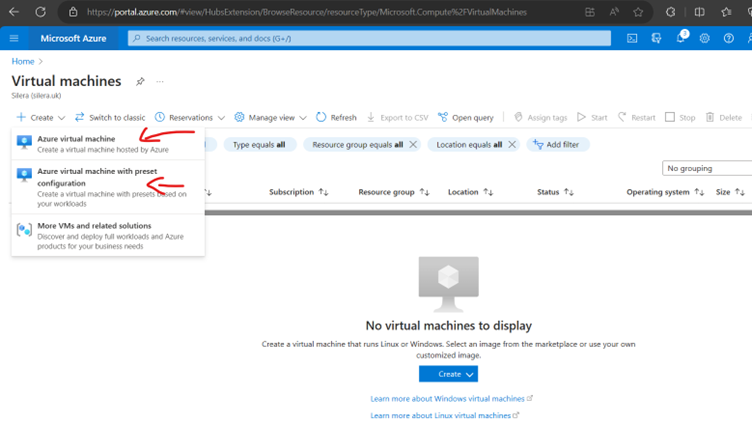The width and height of the screenshot is (752, 424).
Task: Click Switch to classic view
Action: [110, 117]
